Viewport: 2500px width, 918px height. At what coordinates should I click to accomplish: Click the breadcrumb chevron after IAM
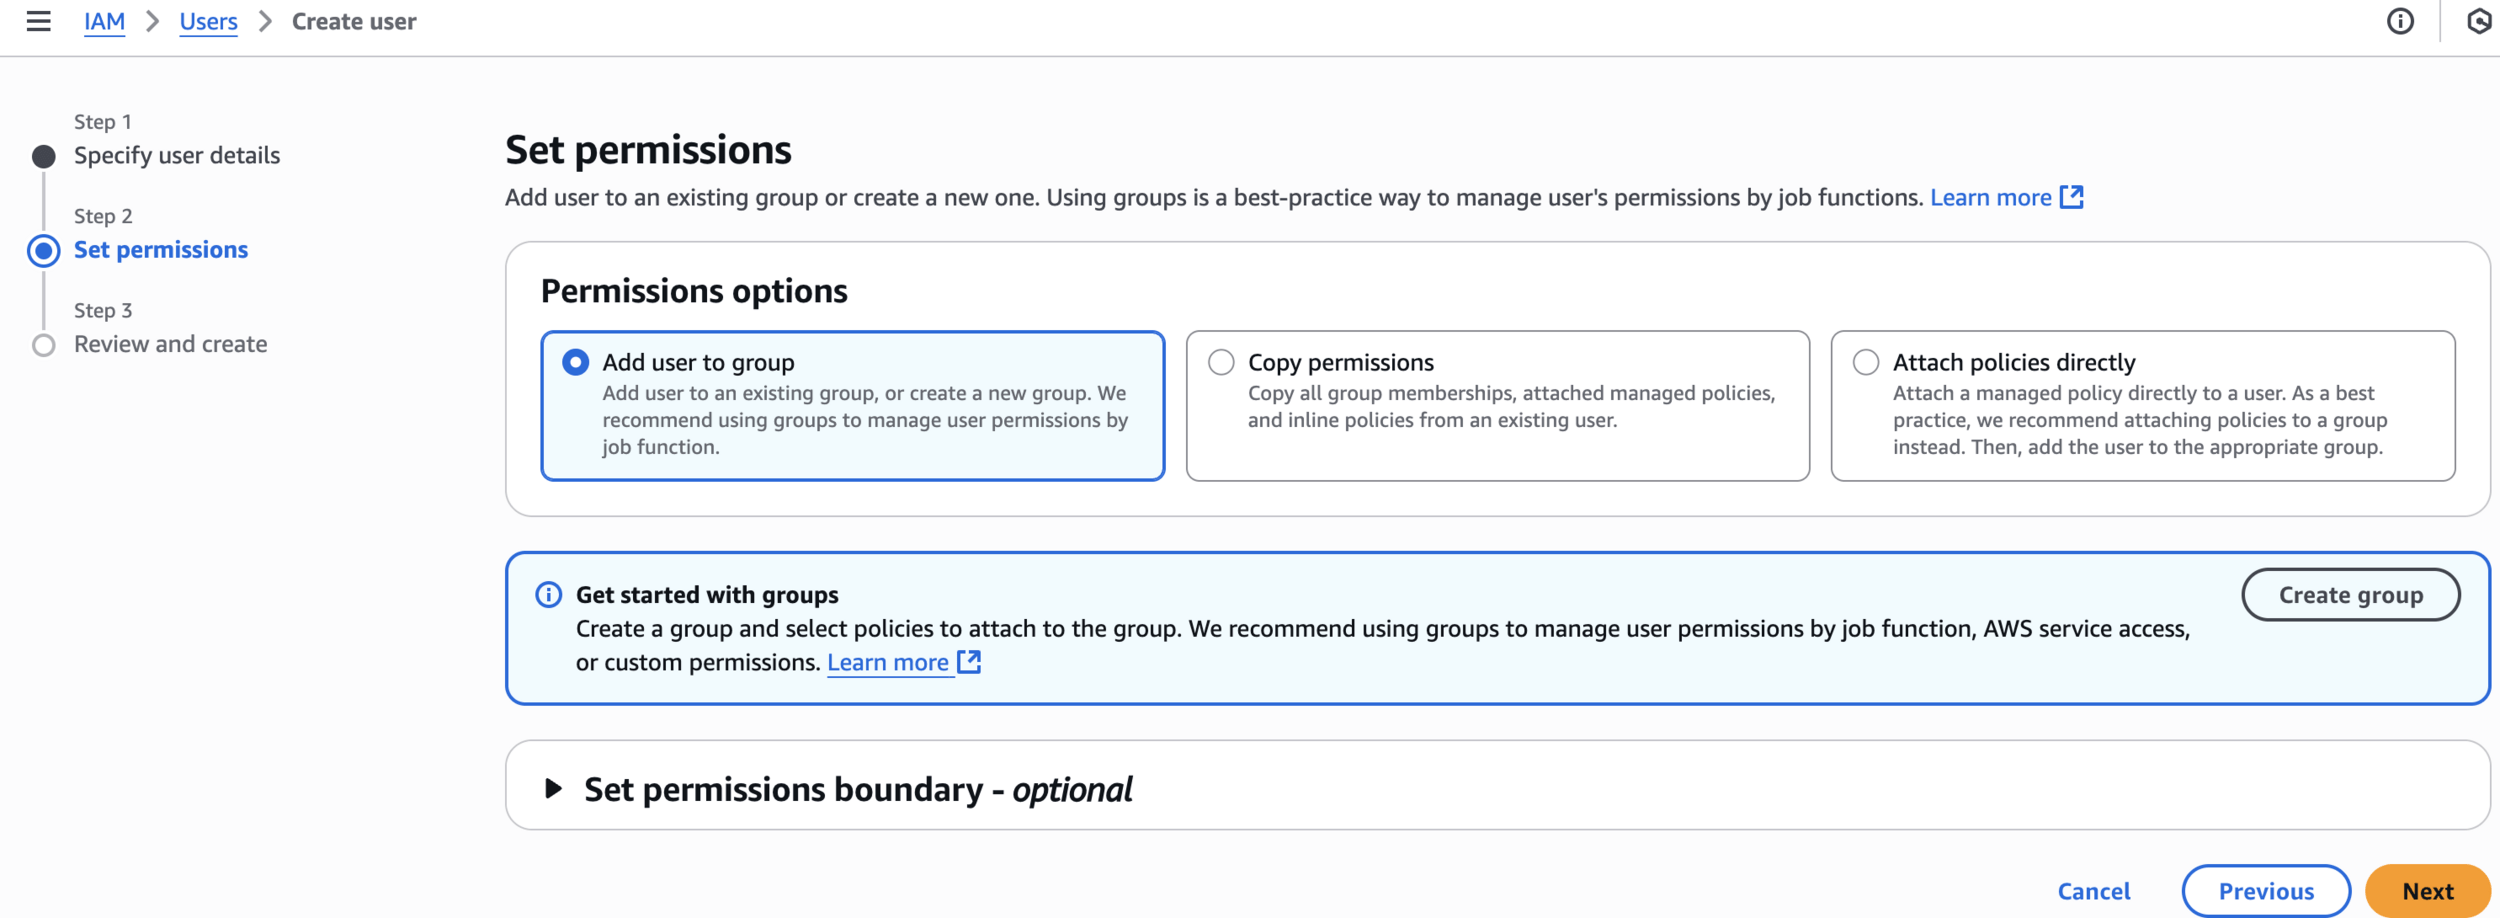pyautogui.click(x=153, y=21)
